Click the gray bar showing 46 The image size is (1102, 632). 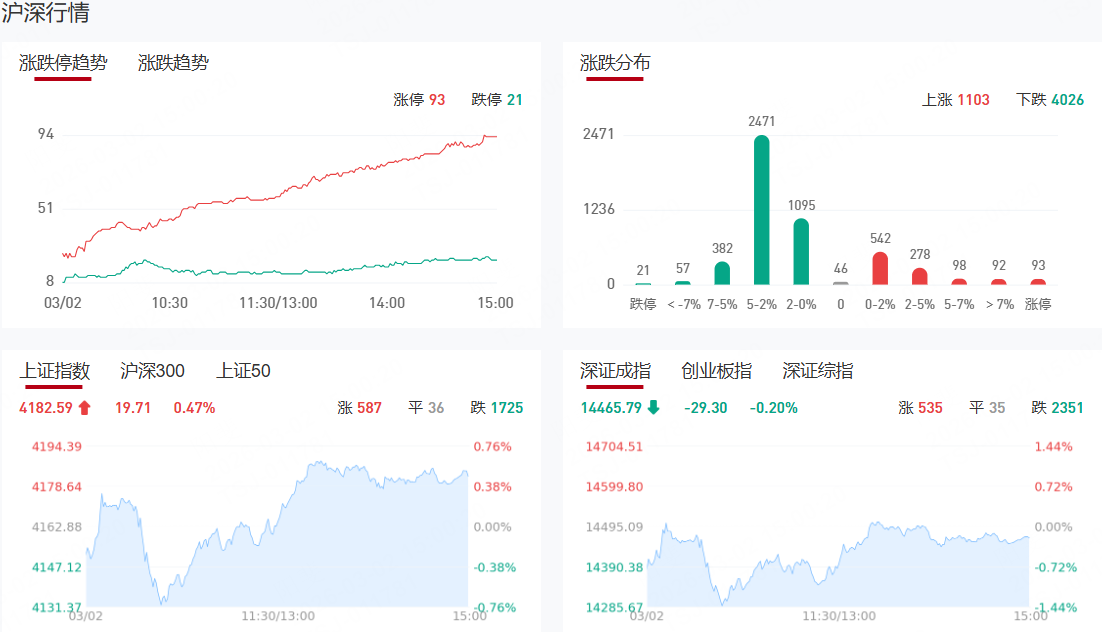click(840, 283)
